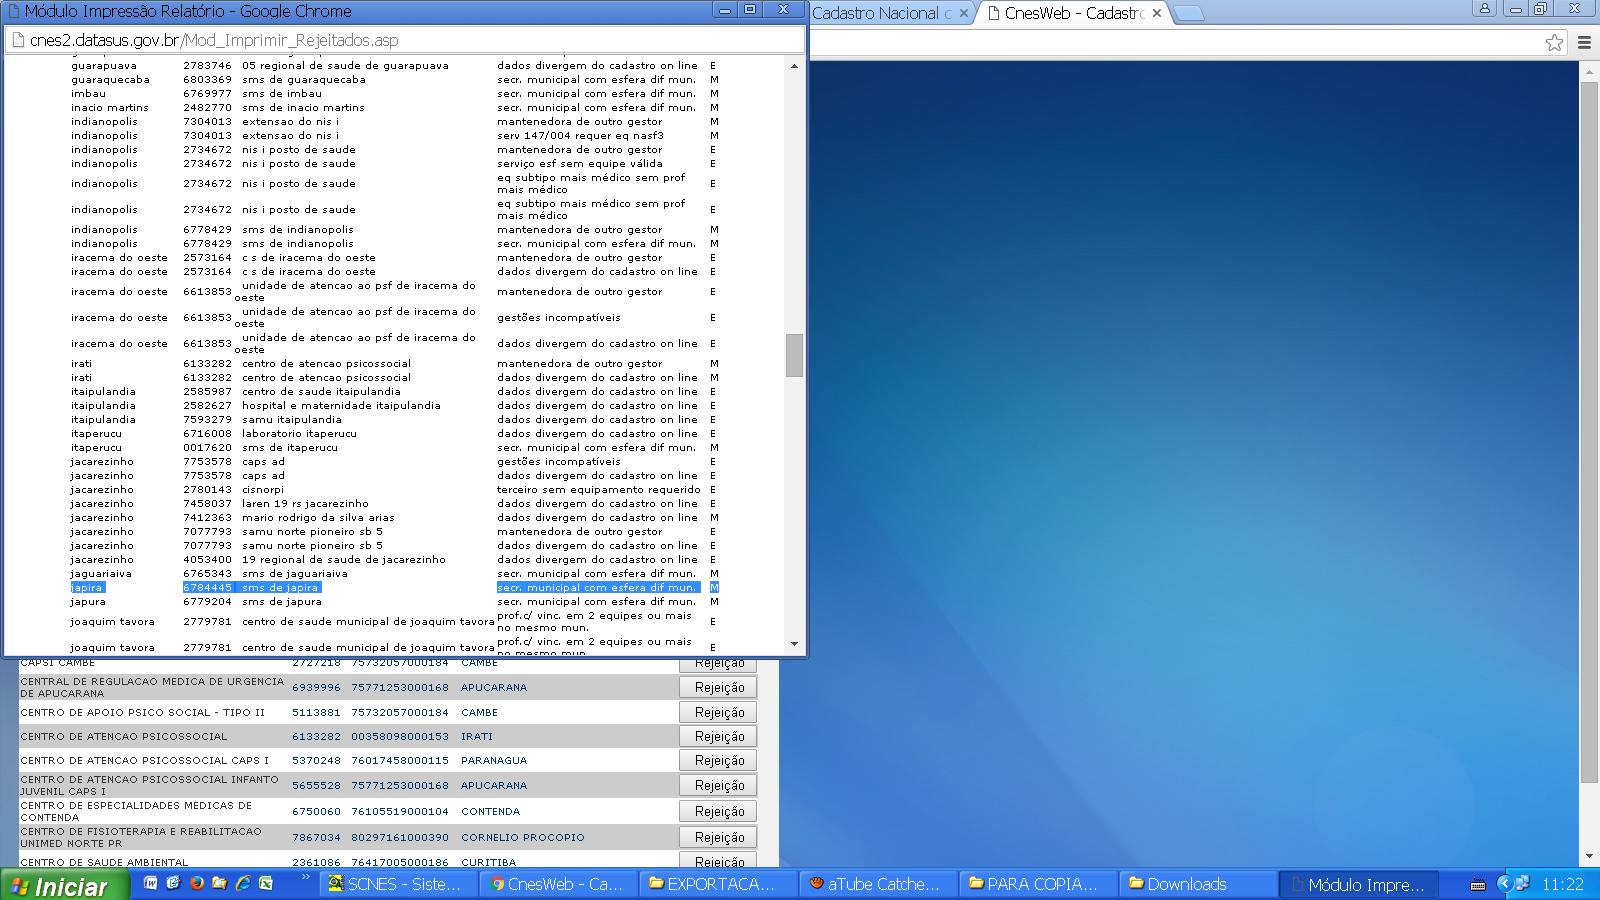Switch to aTube Catcher in taskbar
Screen dimensions: 1600x900
874,884
